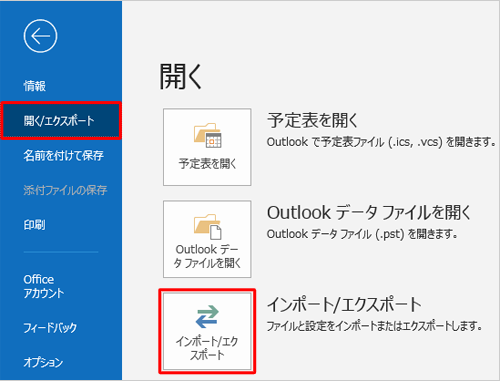Open the 情報 menu item
The image size is (500, 381).
pyautogui.click(x=35, y=86)
